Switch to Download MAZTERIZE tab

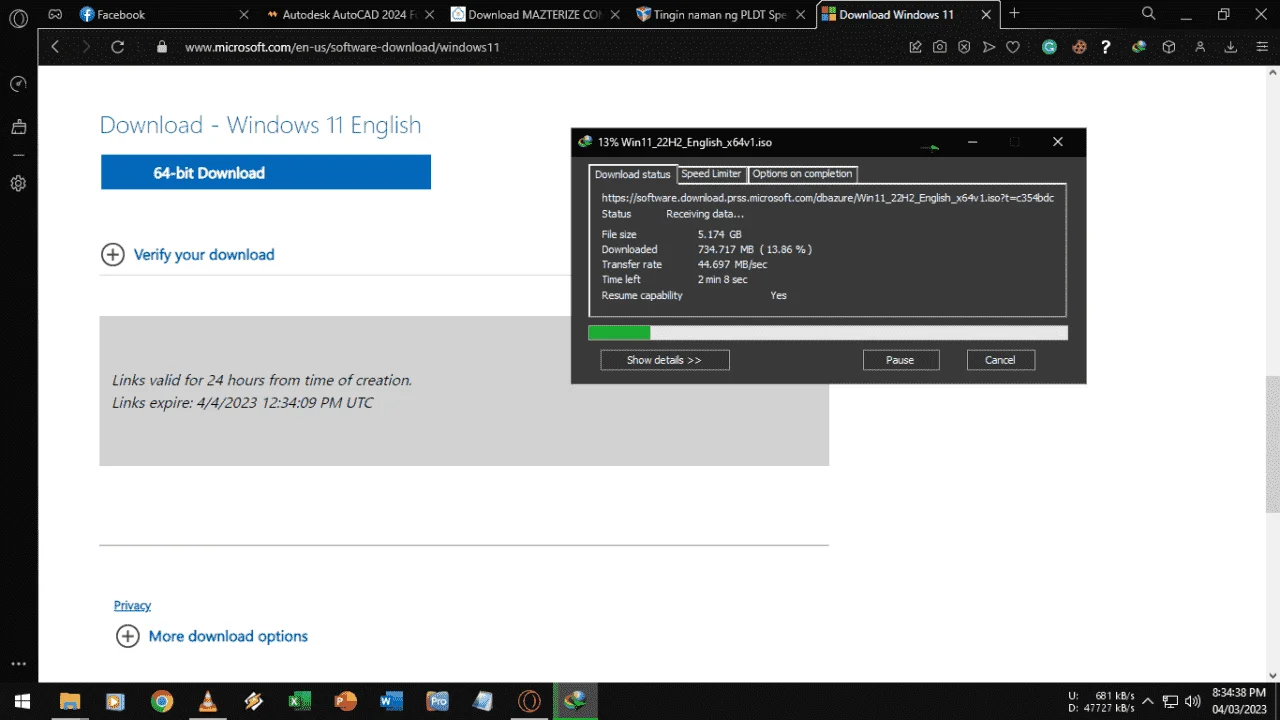coord(536,14)
